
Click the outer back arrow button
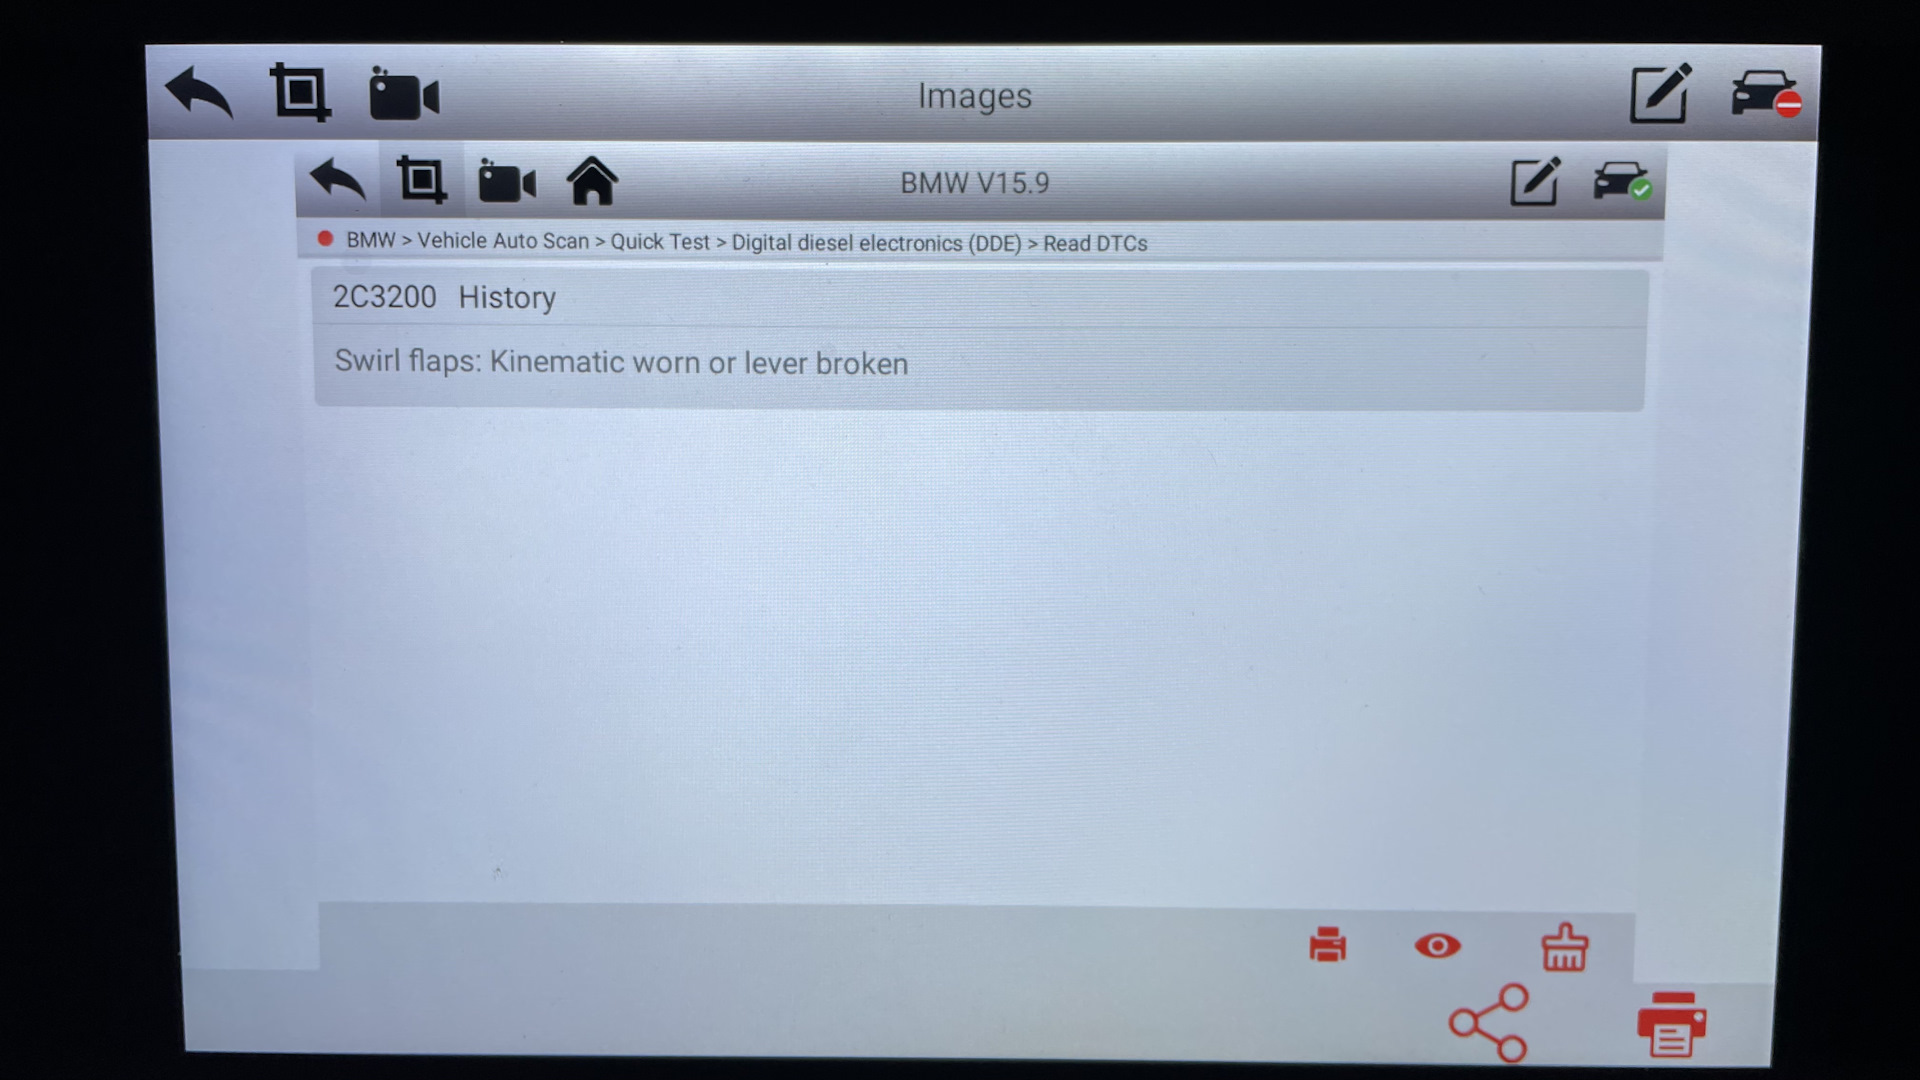tap(200, 94)
